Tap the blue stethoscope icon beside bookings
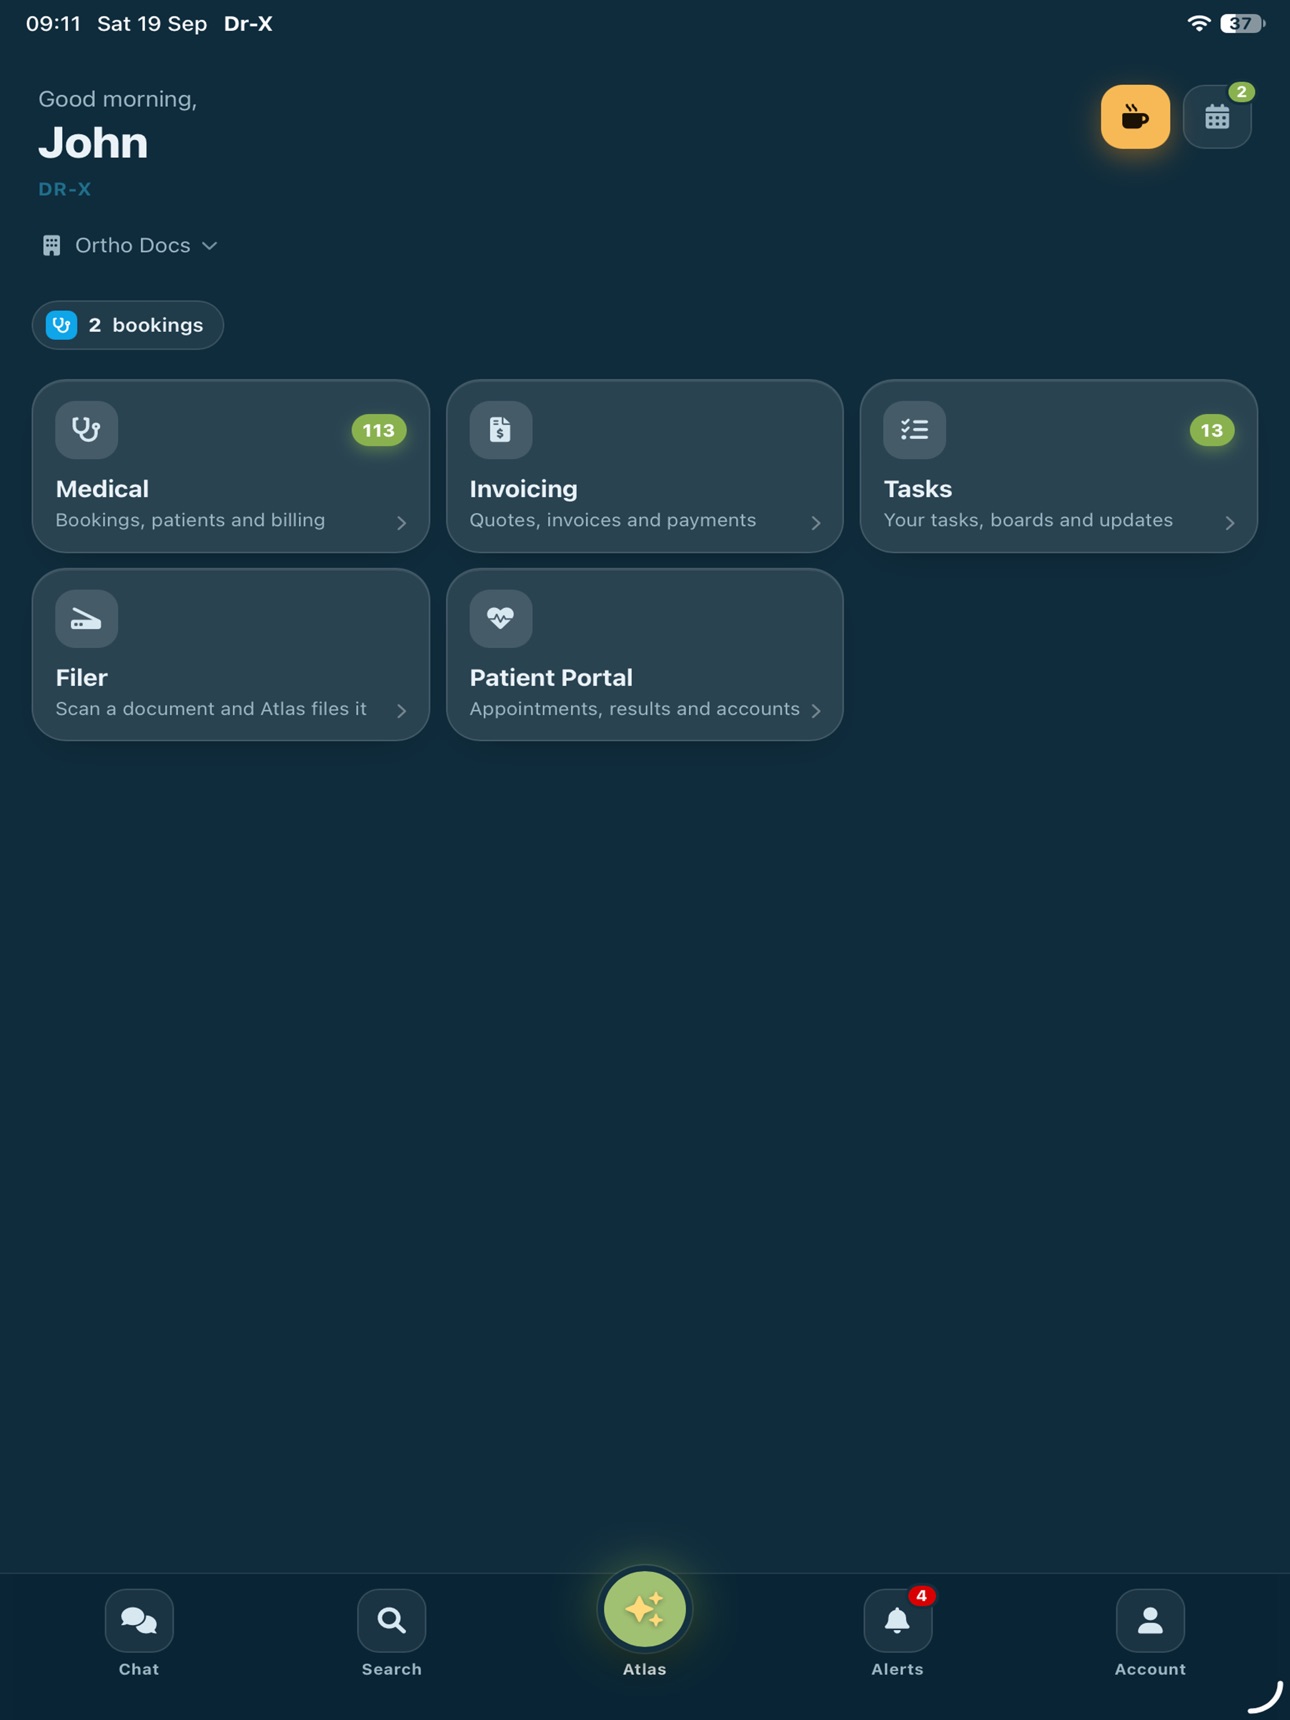The image size is (1290, 1720). coord(62,325)
